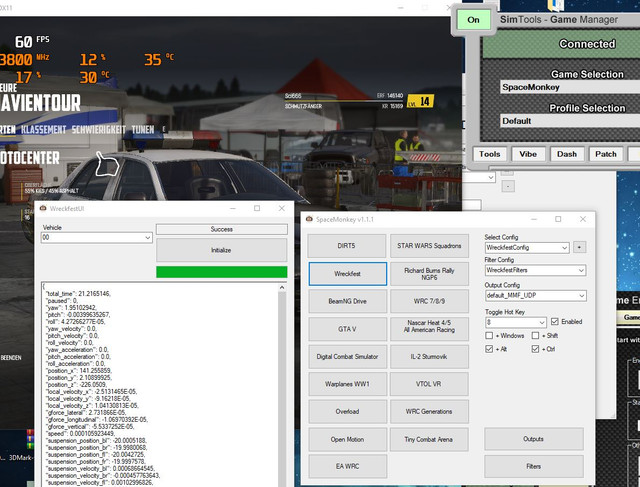640x487 pixels.
Task: Select TUNEN in the game menu
Action: tap(143, 130)
